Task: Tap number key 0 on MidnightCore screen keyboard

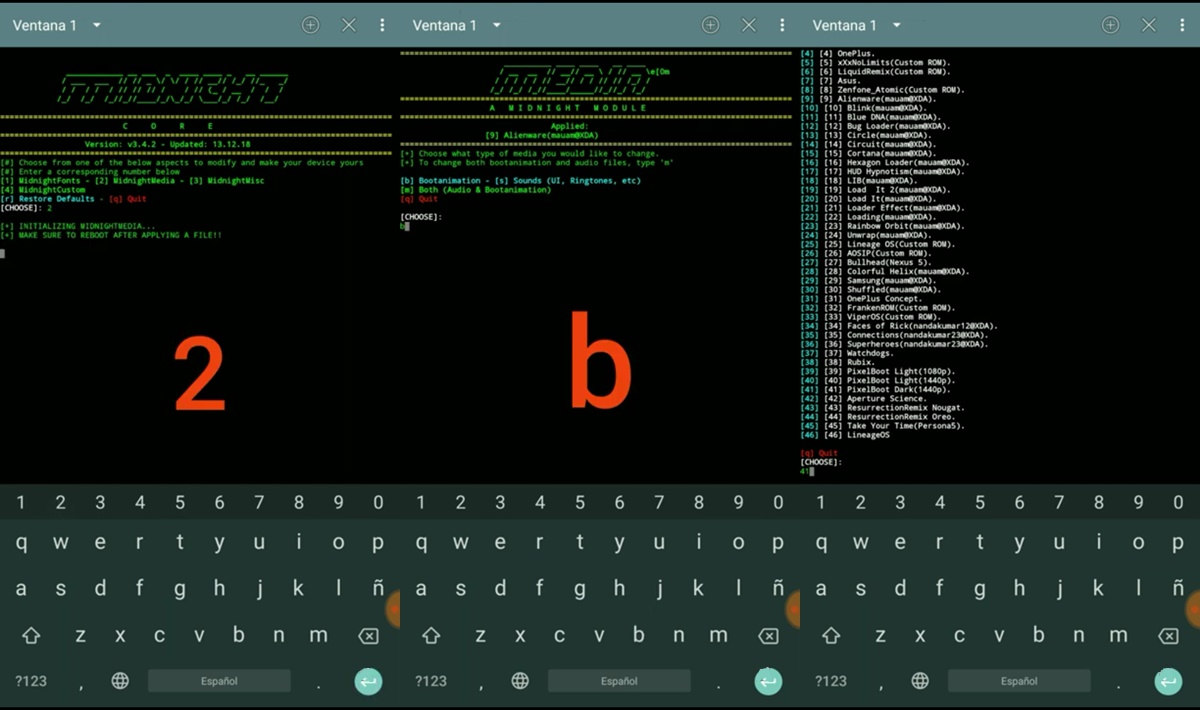Action: pos(378,503)
